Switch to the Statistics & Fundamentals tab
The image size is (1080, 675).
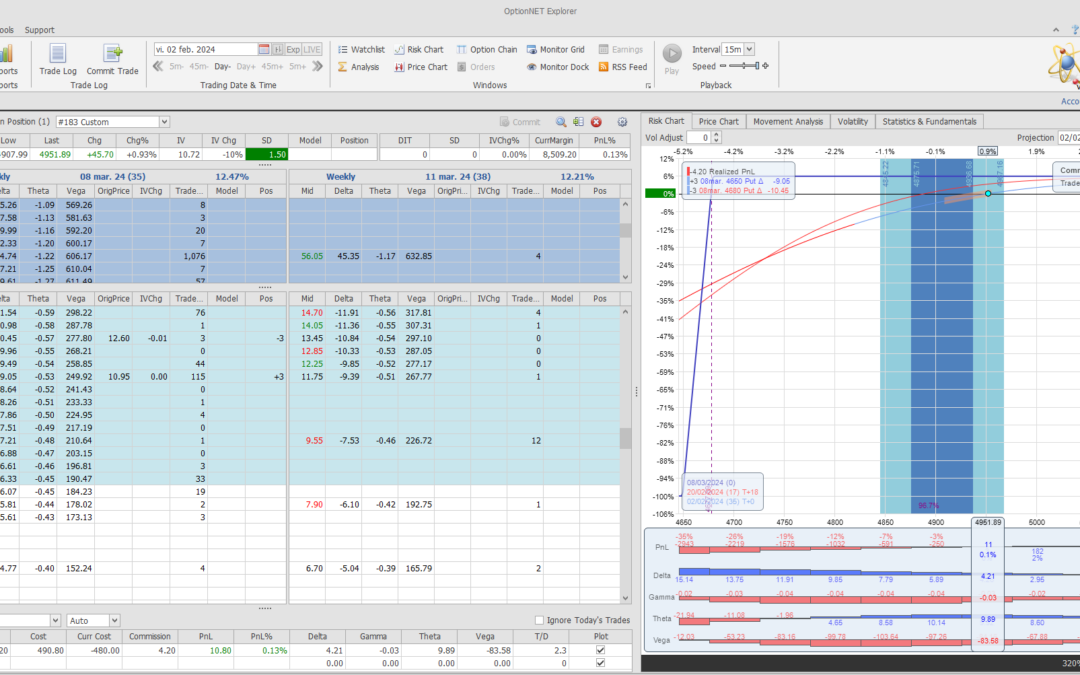(929, 121)
